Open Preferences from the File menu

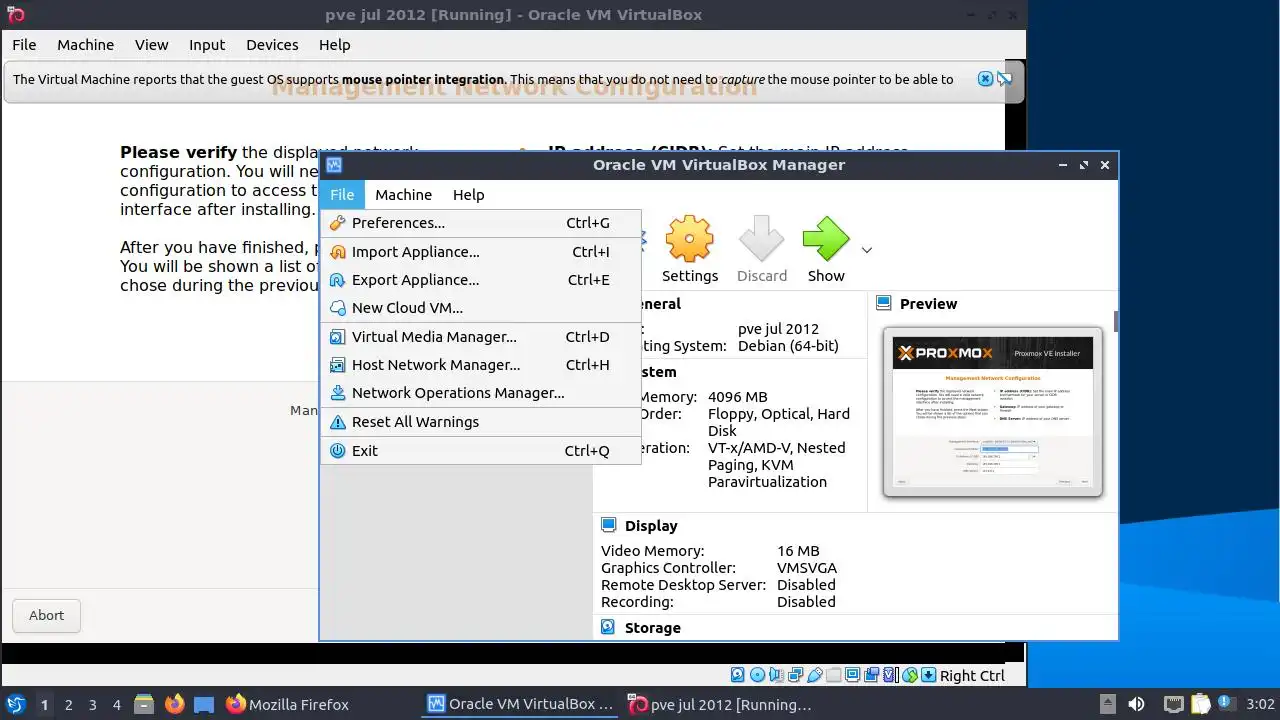click(x=480, y=223)
